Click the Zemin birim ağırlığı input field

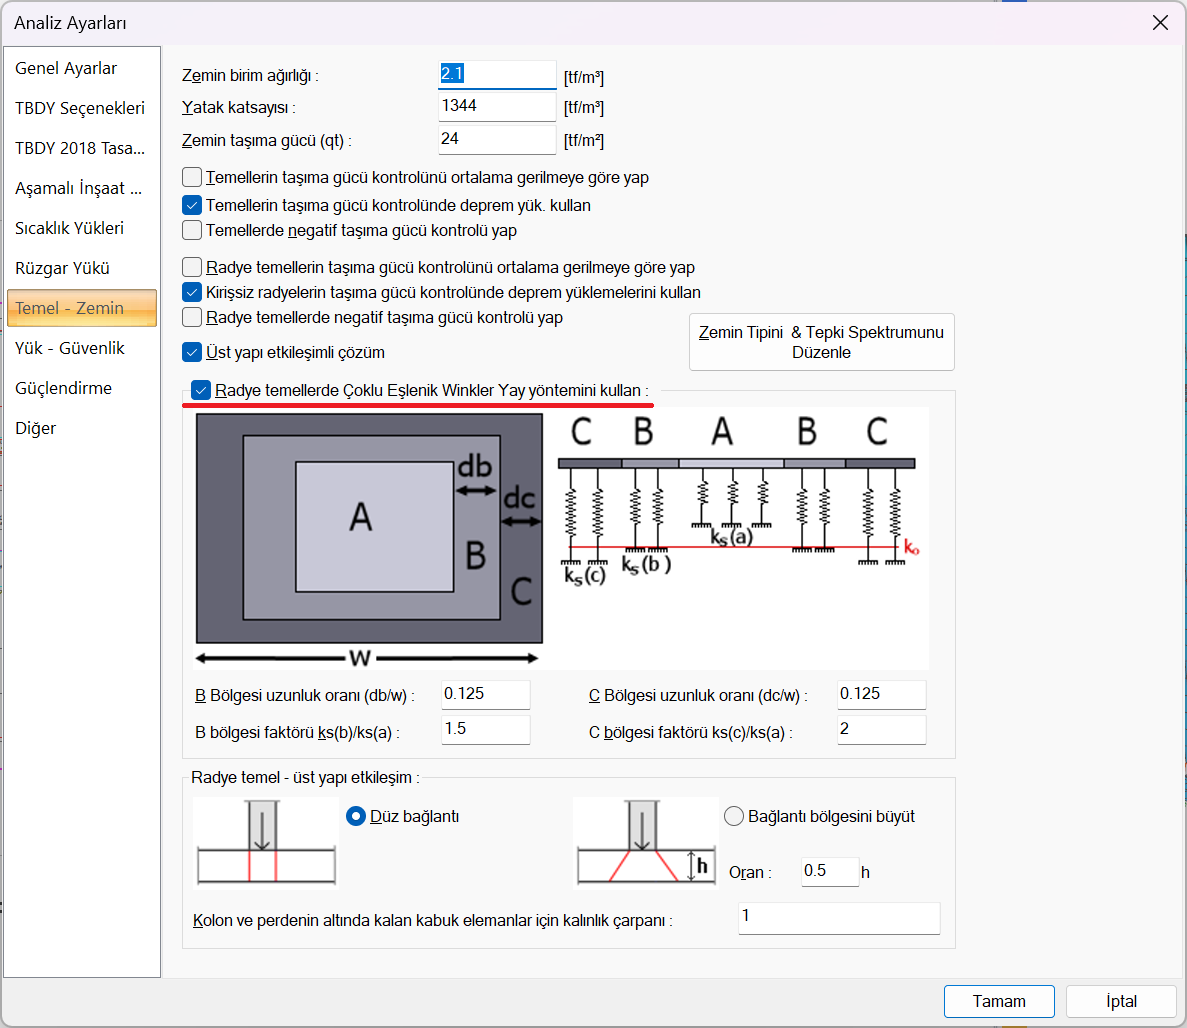click(497, 75)
